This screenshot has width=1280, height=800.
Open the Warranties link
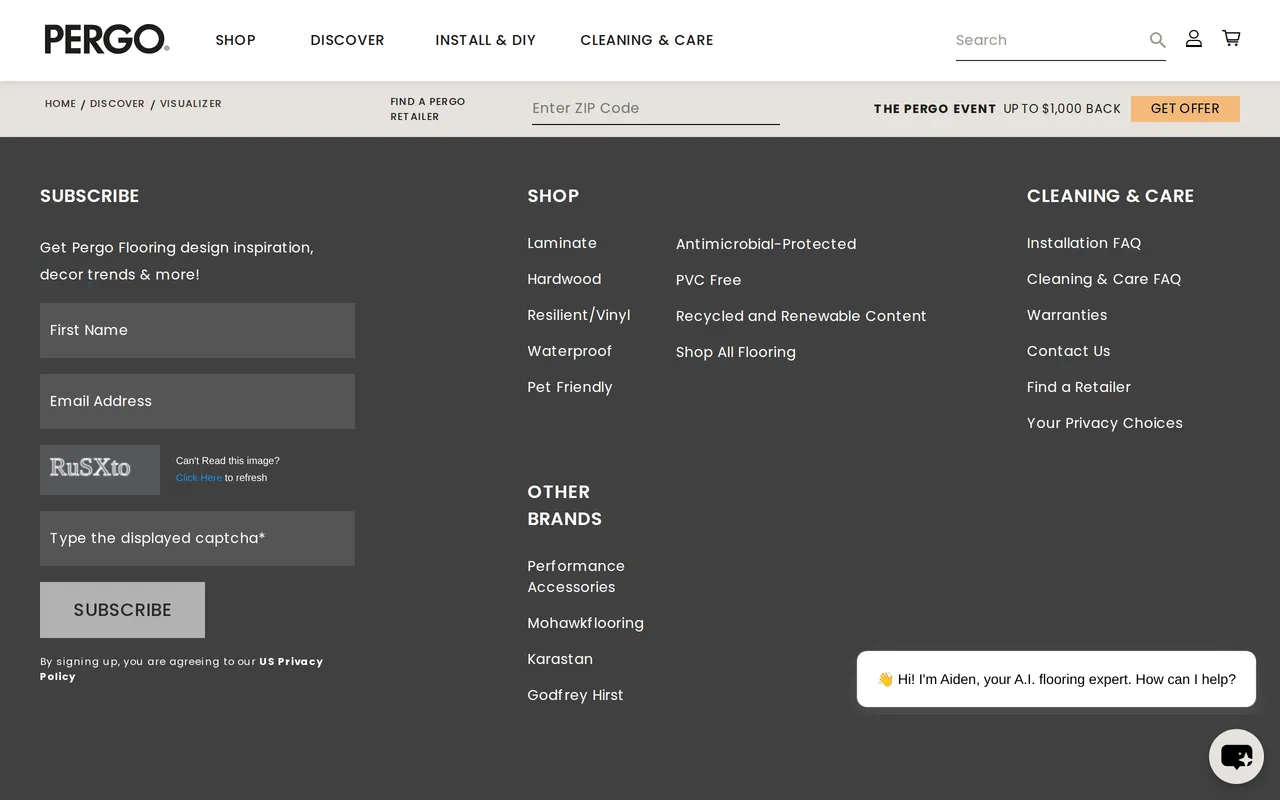click(1067, 315)
